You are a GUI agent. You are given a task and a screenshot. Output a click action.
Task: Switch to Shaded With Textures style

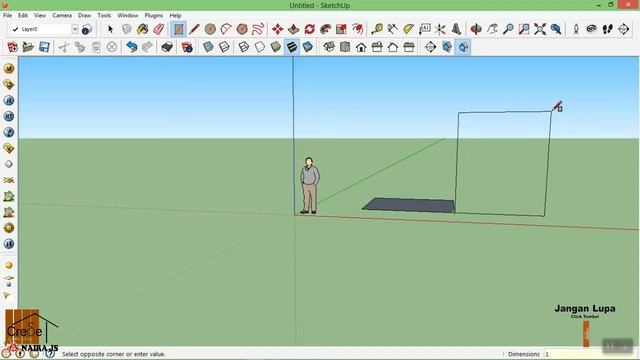pos(292,47)
